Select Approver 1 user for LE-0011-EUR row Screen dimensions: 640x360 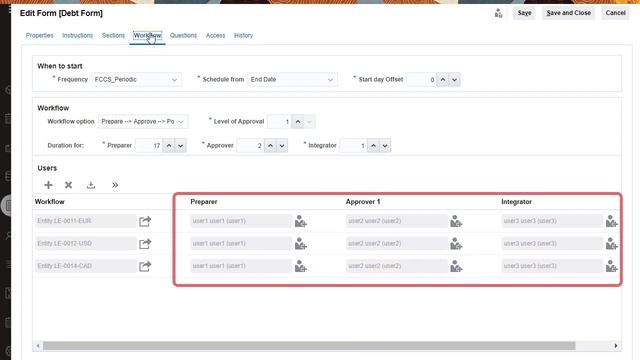click(456, 221)
